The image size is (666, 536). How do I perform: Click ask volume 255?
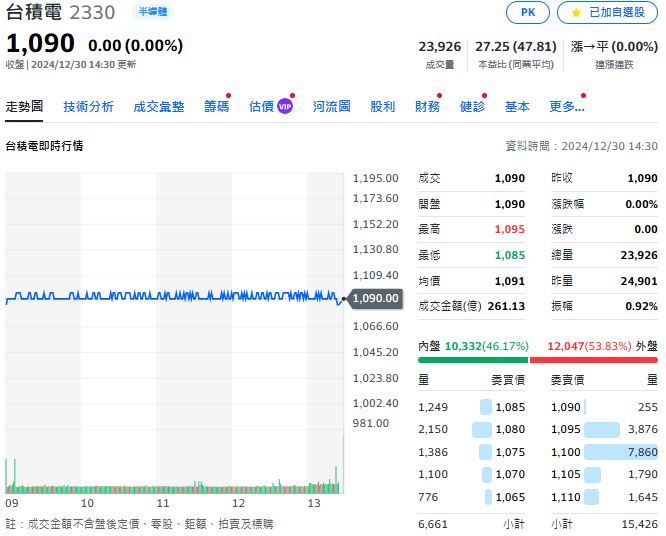(647, 407)
